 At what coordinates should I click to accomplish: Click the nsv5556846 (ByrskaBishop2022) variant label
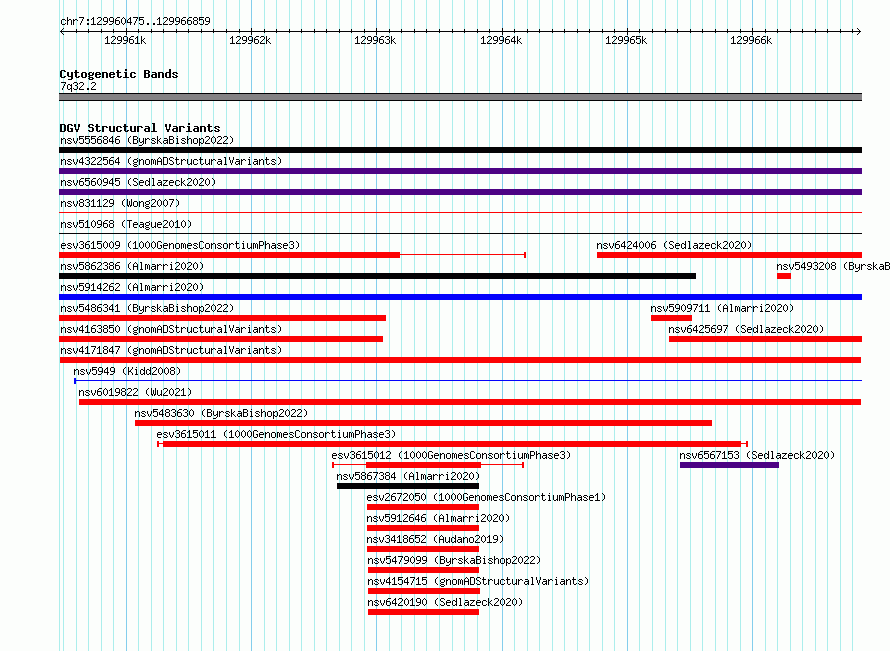tap(147, 140)
